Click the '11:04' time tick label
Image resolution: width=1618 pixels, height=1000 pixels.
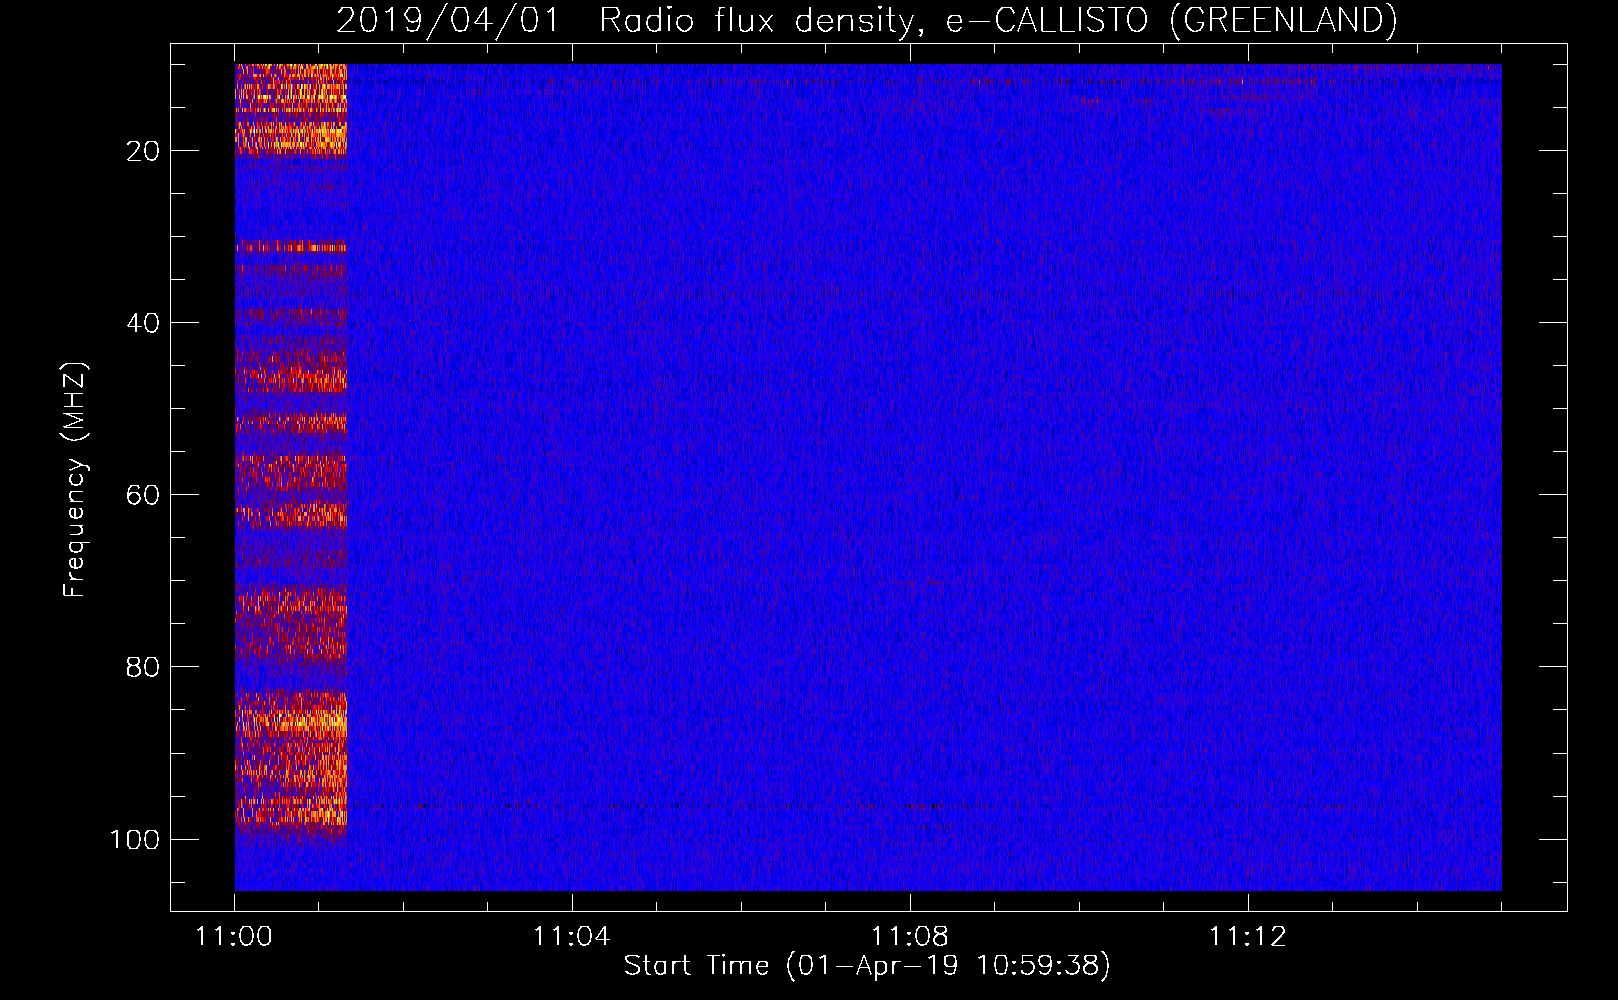[x=571, y=936]
